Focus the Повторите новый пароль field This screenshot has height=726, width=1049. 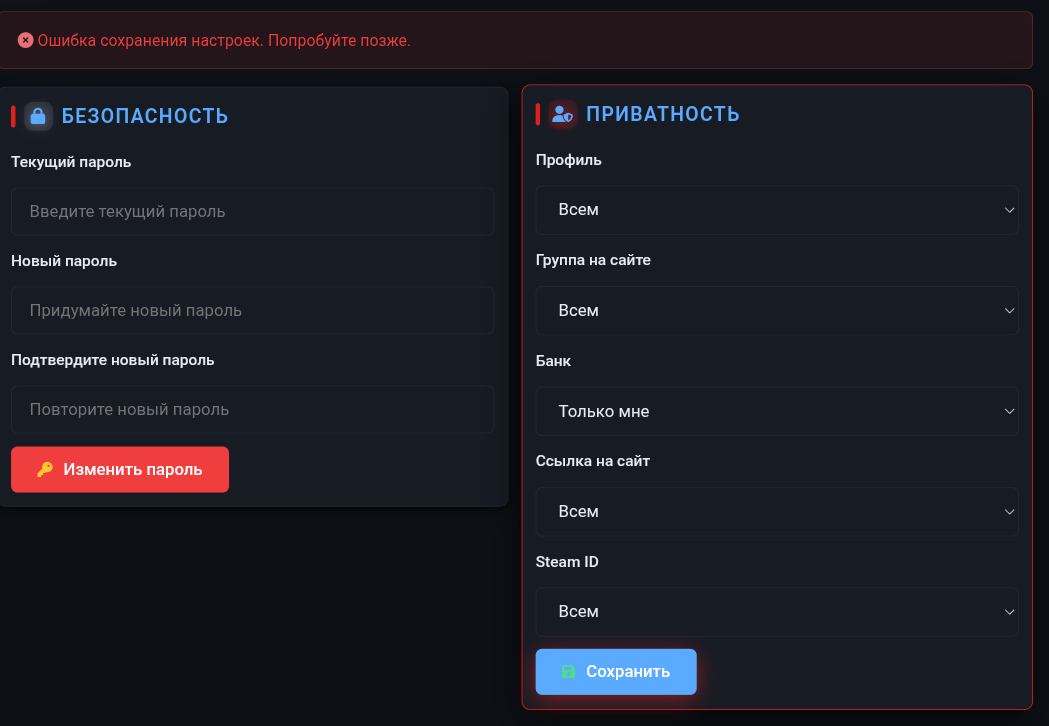[252, 409]
